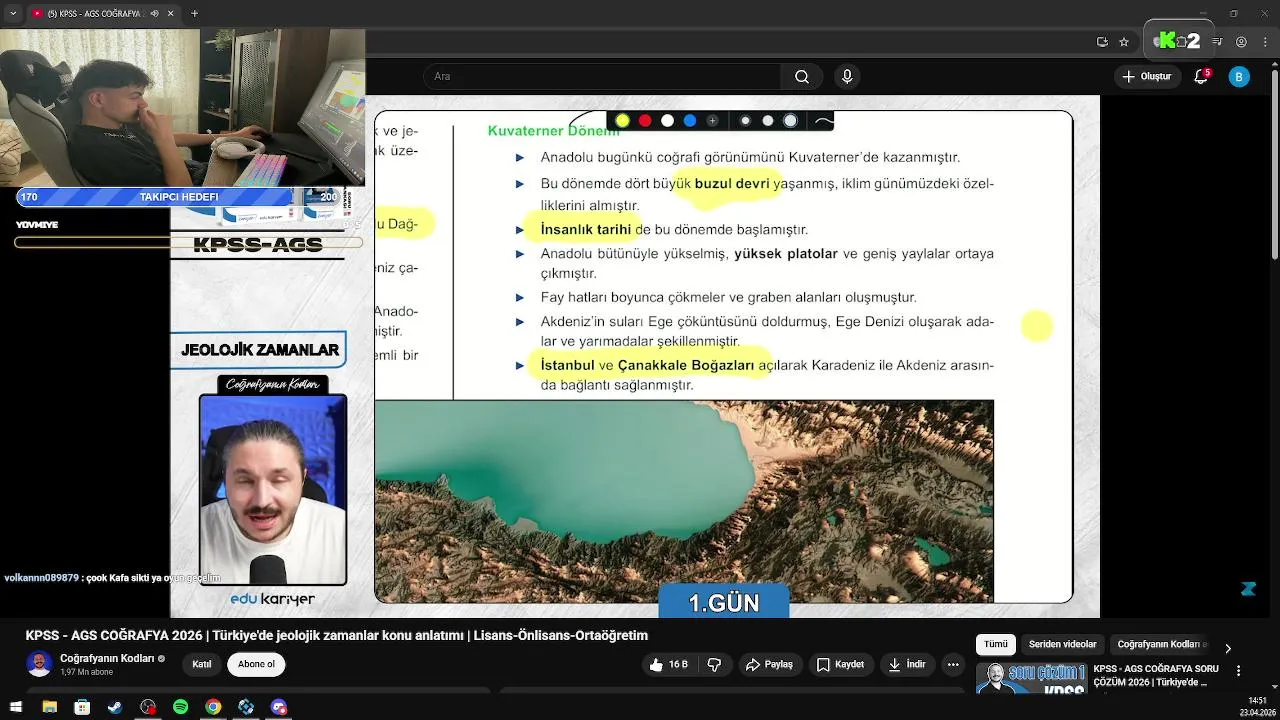Image resolution: width=1280 pixels, height=720 pixels.
Task: Open the account avatar B menu
Action: click(1239, 77)
